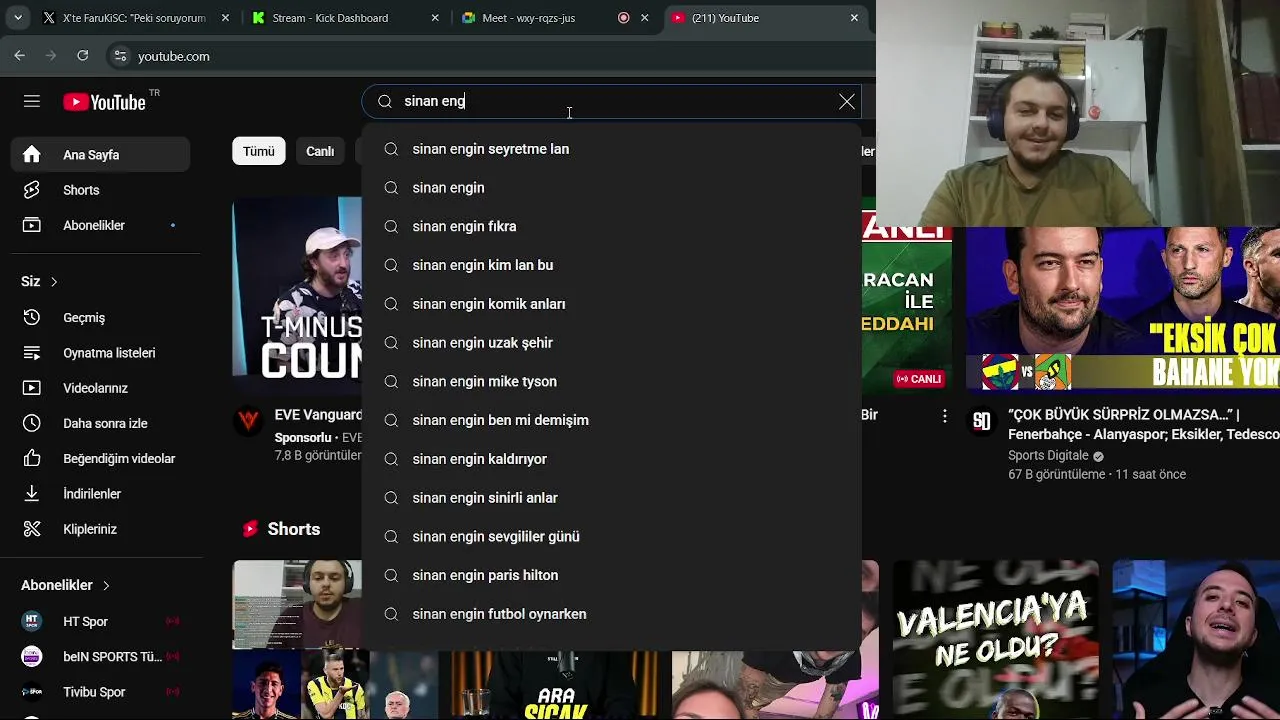The image size is (1280, 720).
Task: Open the Fenerbahçe - Alanyaspor video thumbnail
Action: tap(1122, 309)
